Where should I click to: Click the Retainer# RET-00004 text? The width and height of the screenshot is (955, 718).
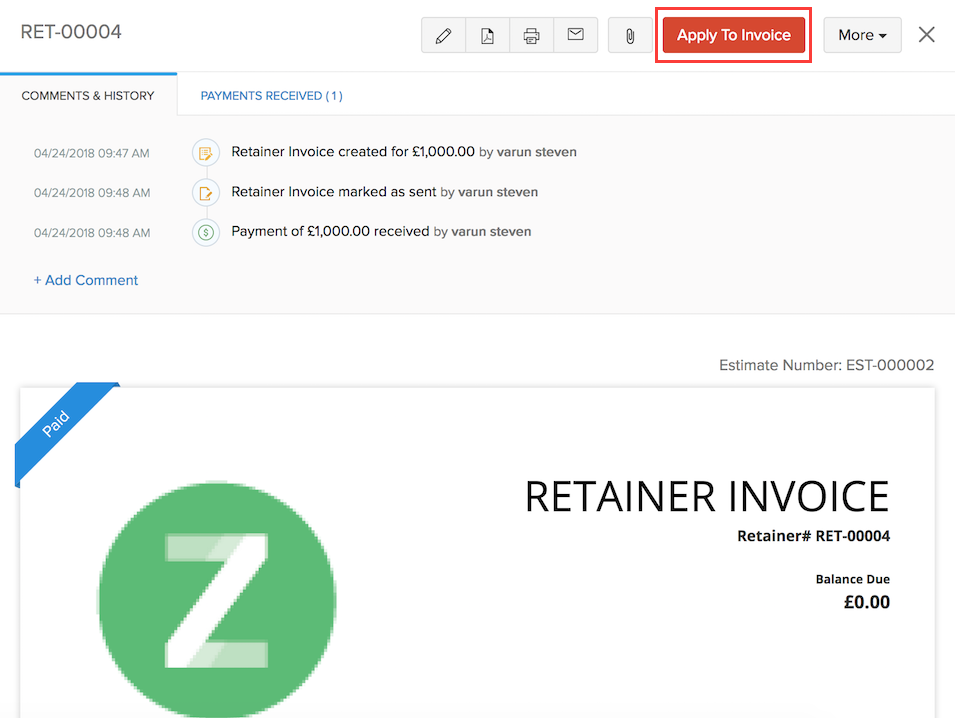tap(814, 536)
